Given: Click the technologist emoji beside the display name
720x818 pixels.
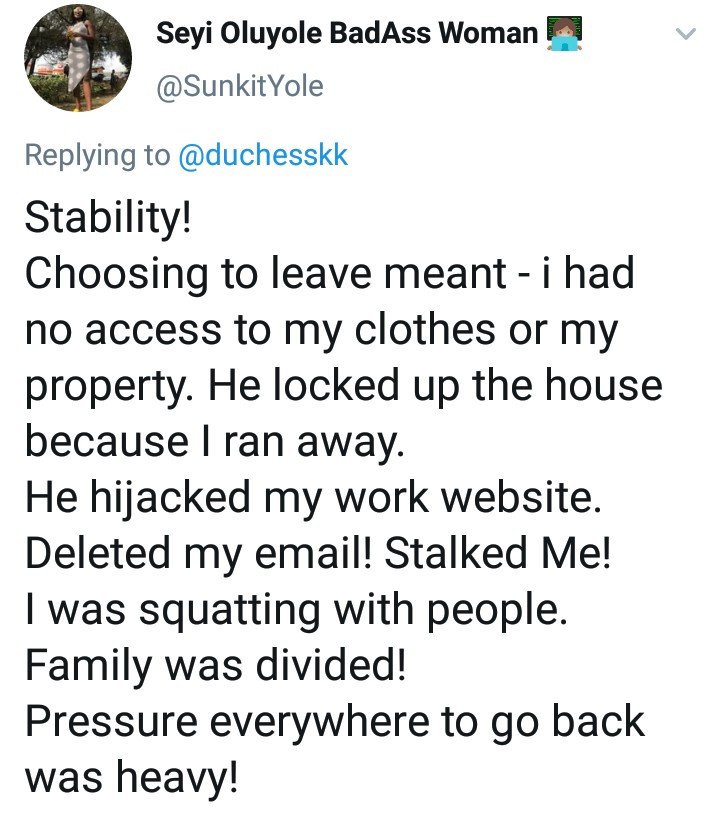Looking at the screenshot, I should tap(564, 33).
